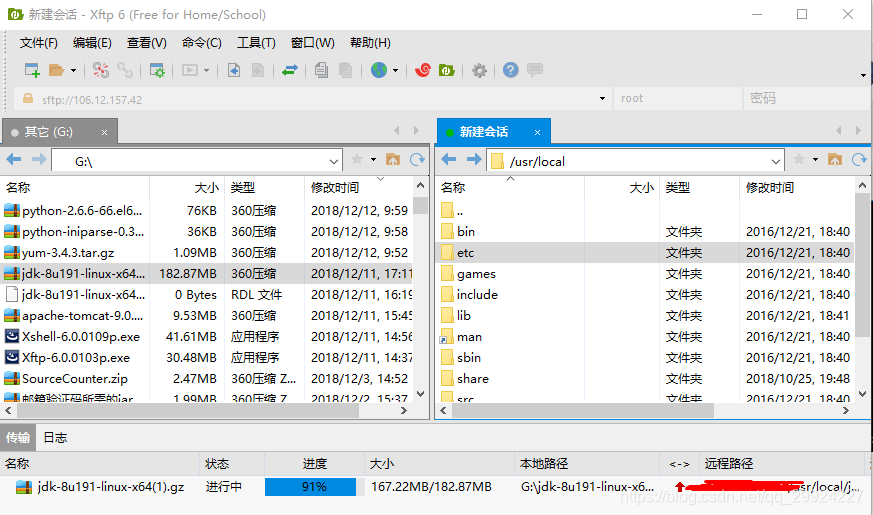The width and height of the screenshot is (873, 515).
Task: Click the green Xftp toolbar icon
Action: coord(447,70)
